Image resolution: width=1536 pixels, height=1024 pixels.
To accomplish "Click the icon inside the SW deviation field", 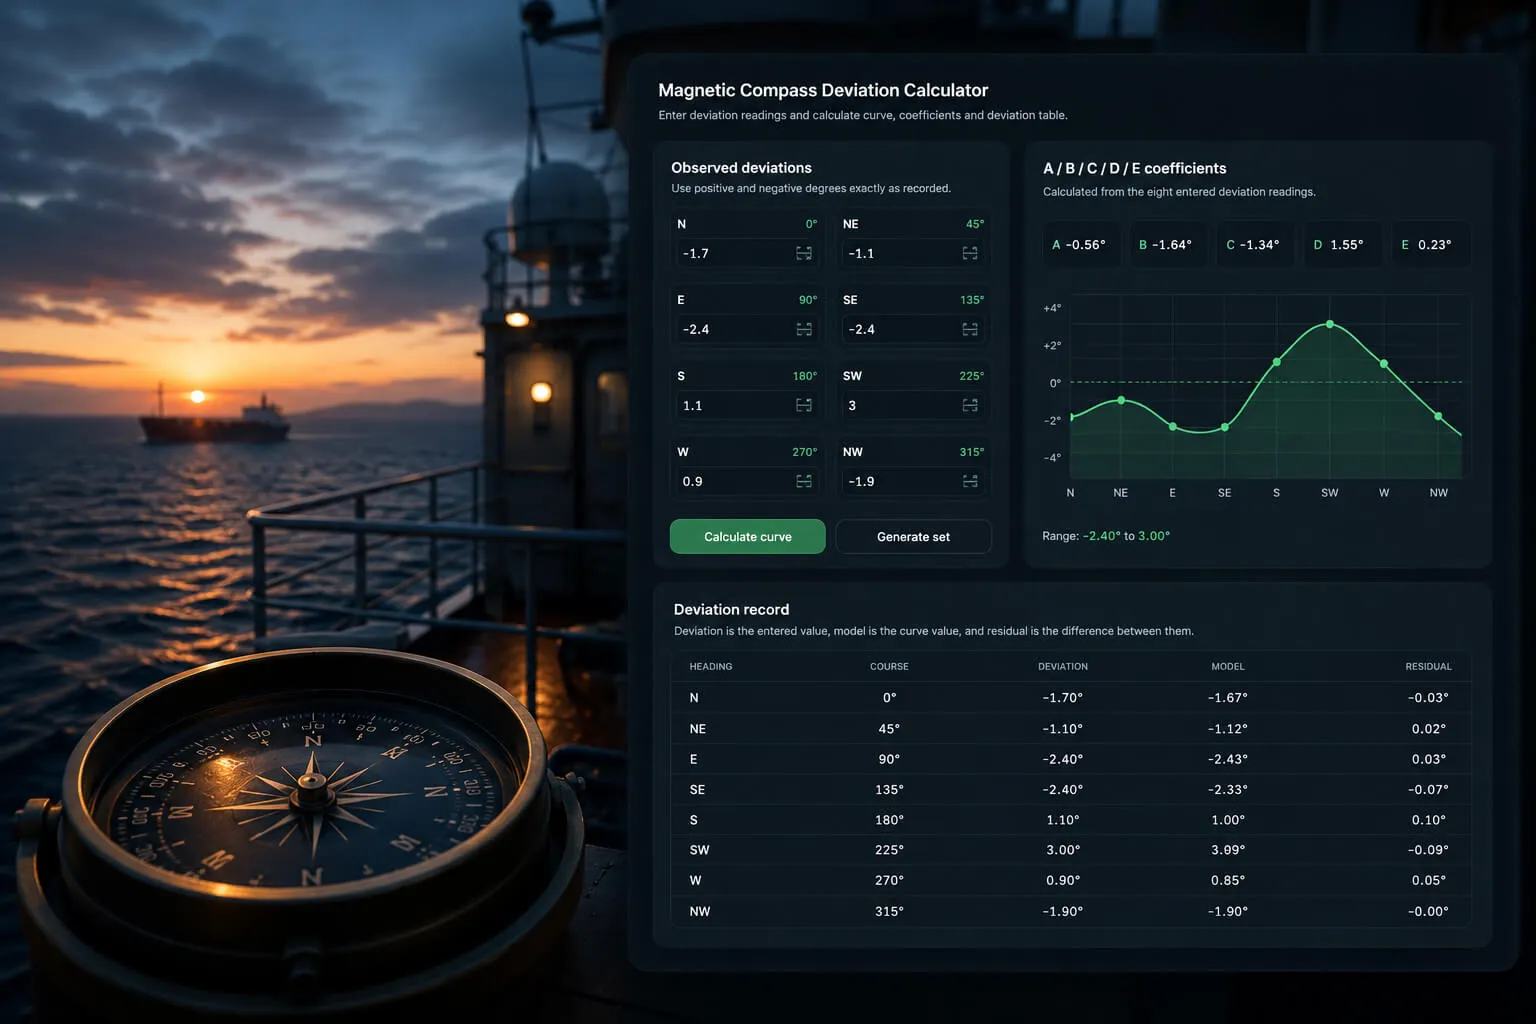I will [970, 405].
